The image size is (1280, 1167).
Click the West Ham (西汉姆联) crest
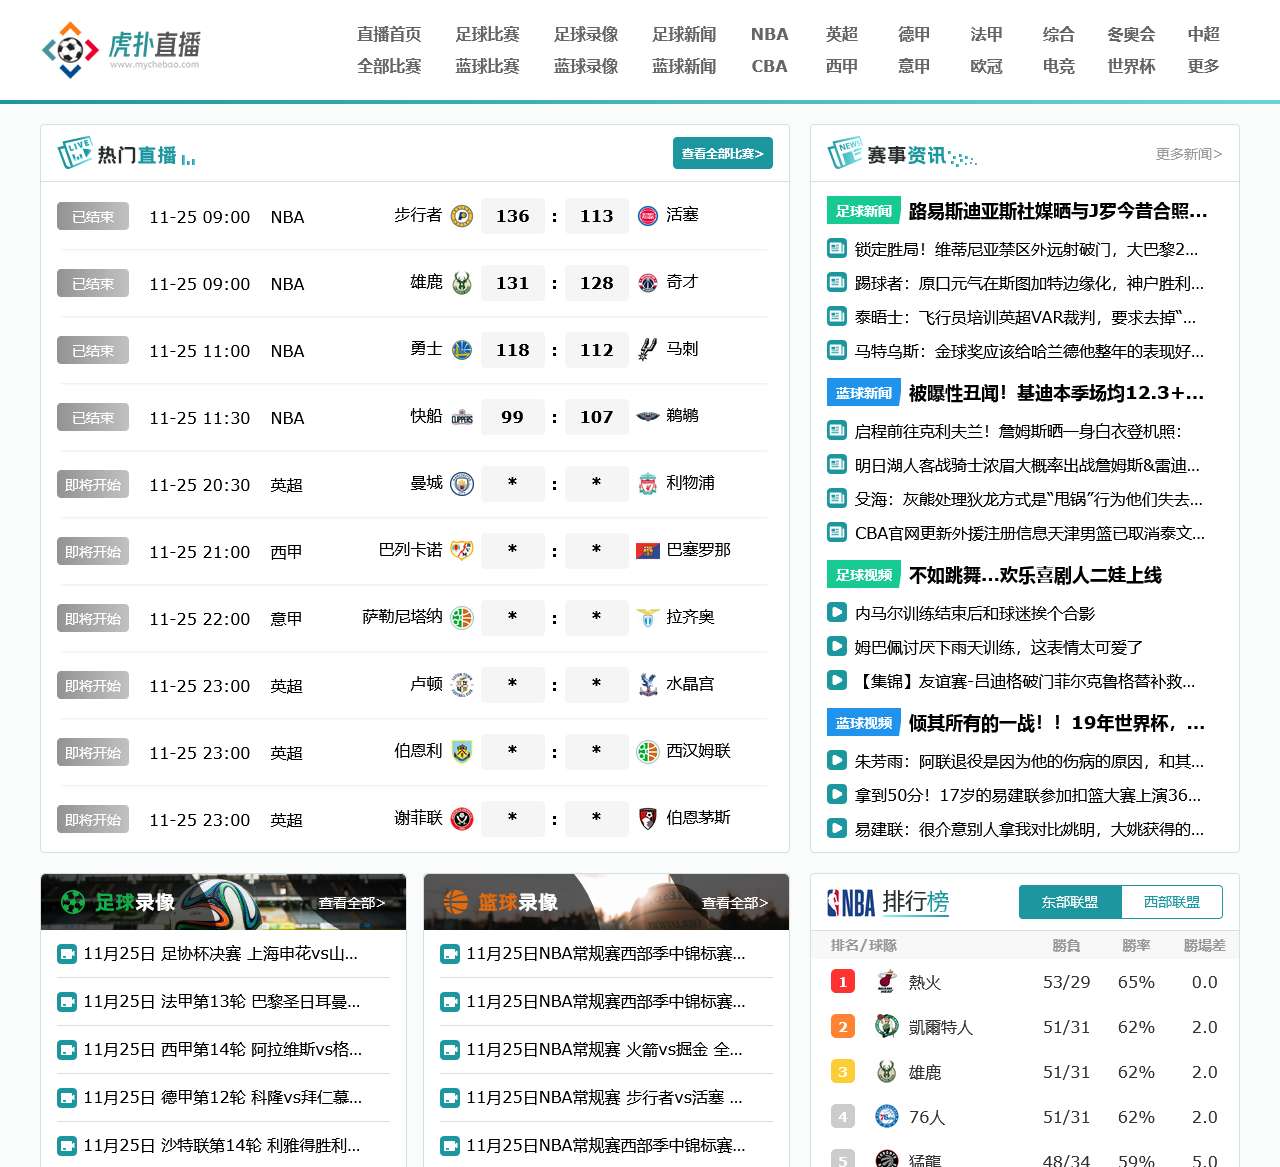[648, 752]
